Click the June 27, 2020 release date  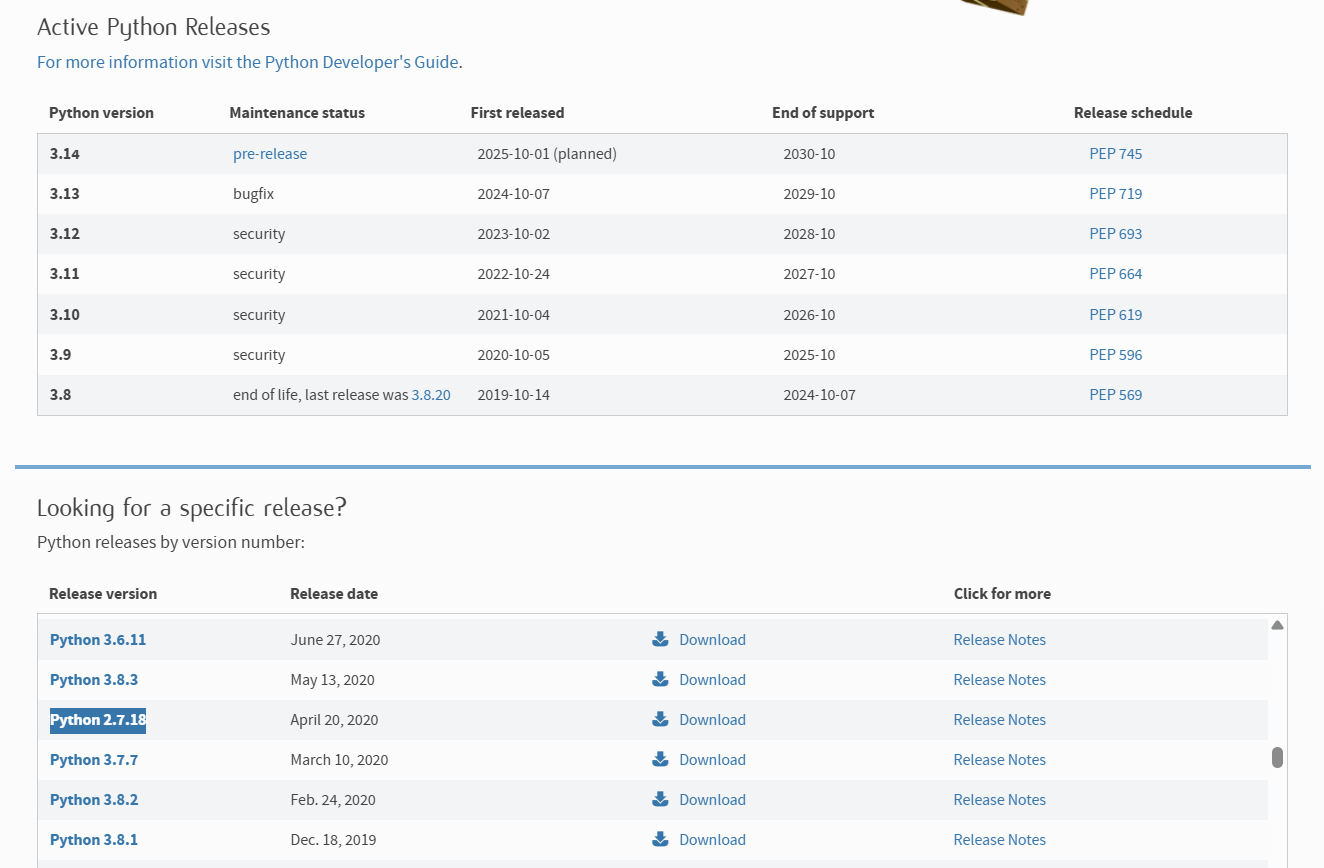pos(335,640)
